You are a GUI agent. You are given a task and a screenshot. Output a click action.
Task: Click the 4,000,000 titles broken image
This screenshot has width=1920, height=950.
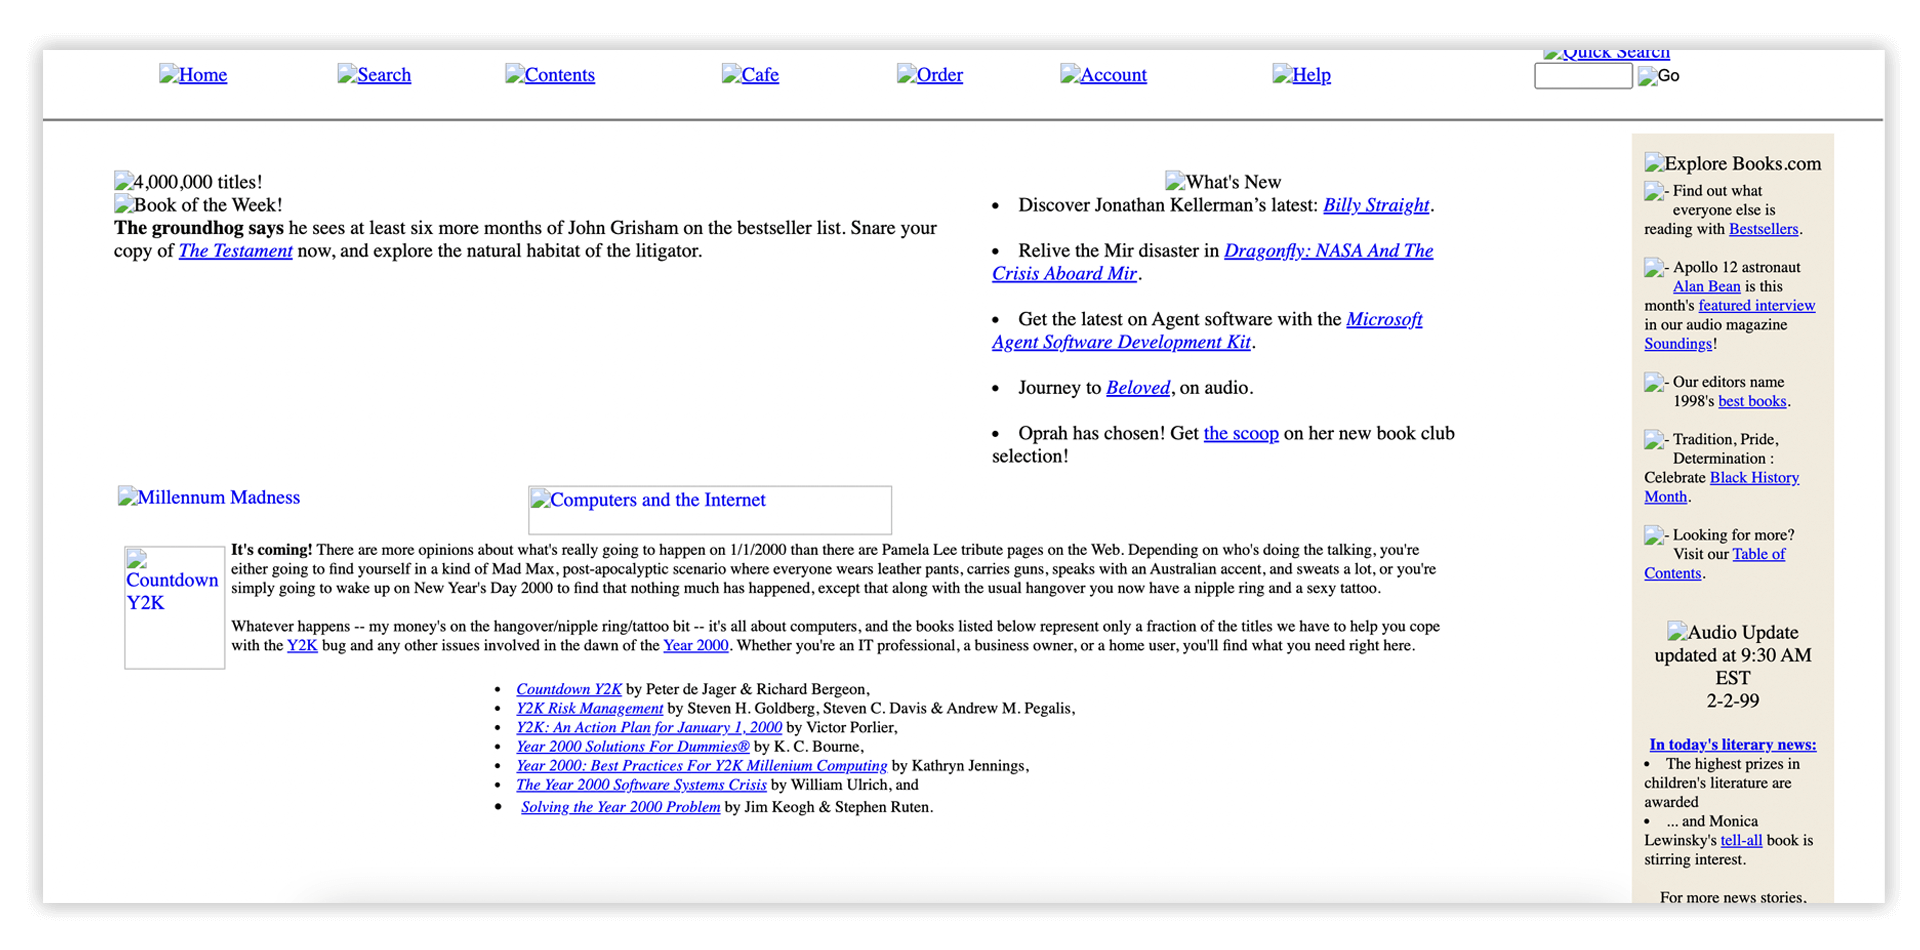coord(188,182)
